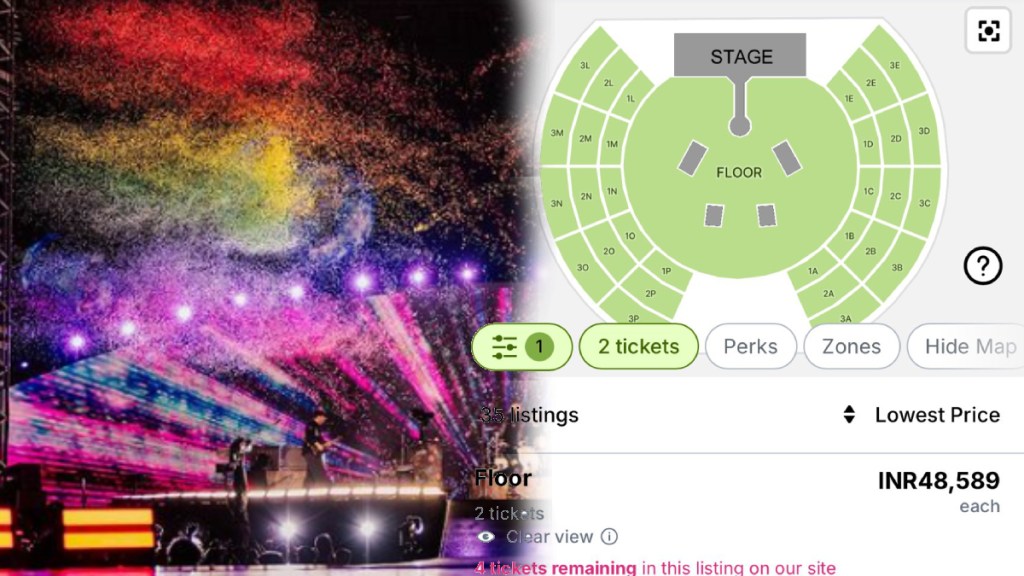The image size is (1024, 576).
Task: Toggle the Perks filter chip
Action: pos(750,347)
